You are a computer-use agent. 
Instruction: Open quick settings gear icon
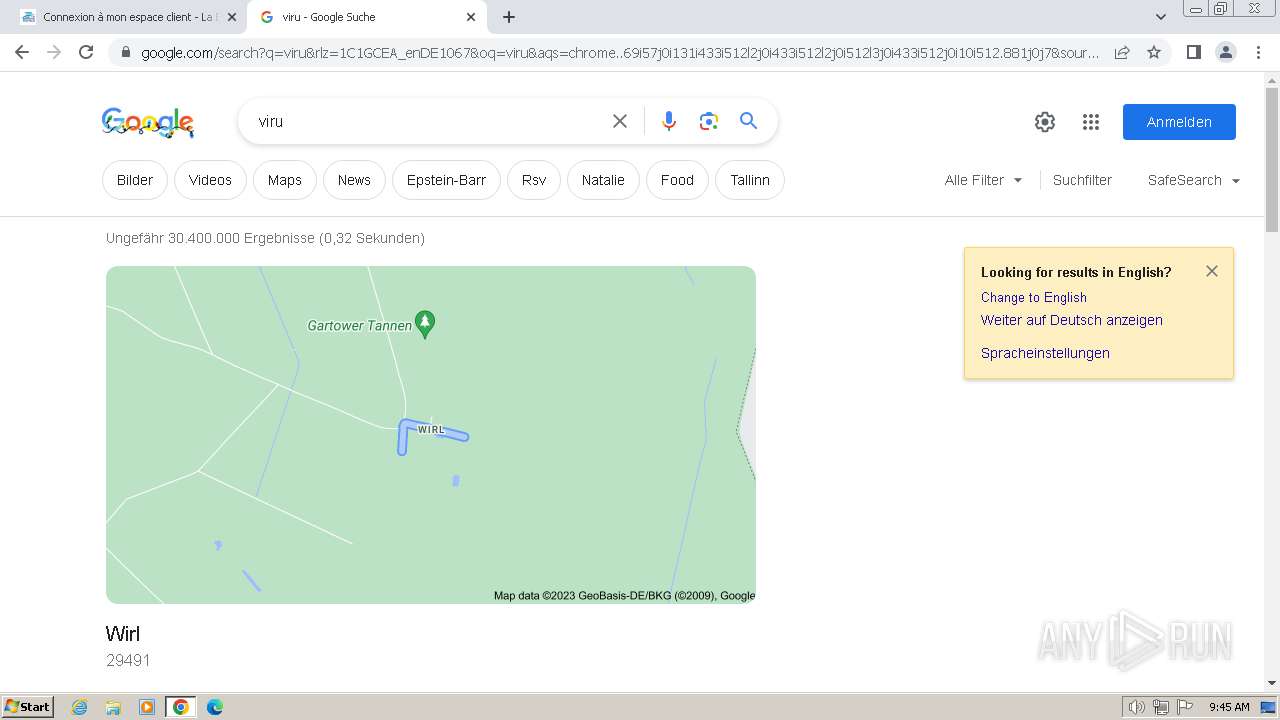click(1045, 122)
